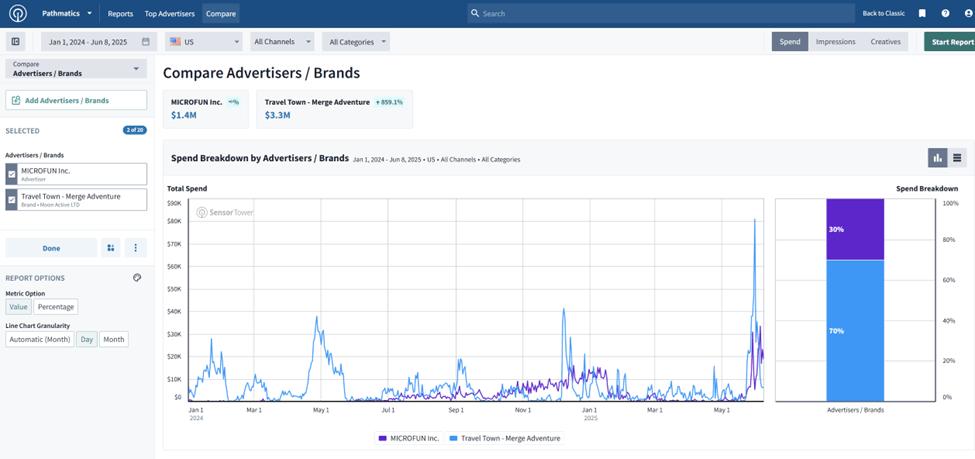
Task: Switch to bar chart view
Action: pos(937,158)
